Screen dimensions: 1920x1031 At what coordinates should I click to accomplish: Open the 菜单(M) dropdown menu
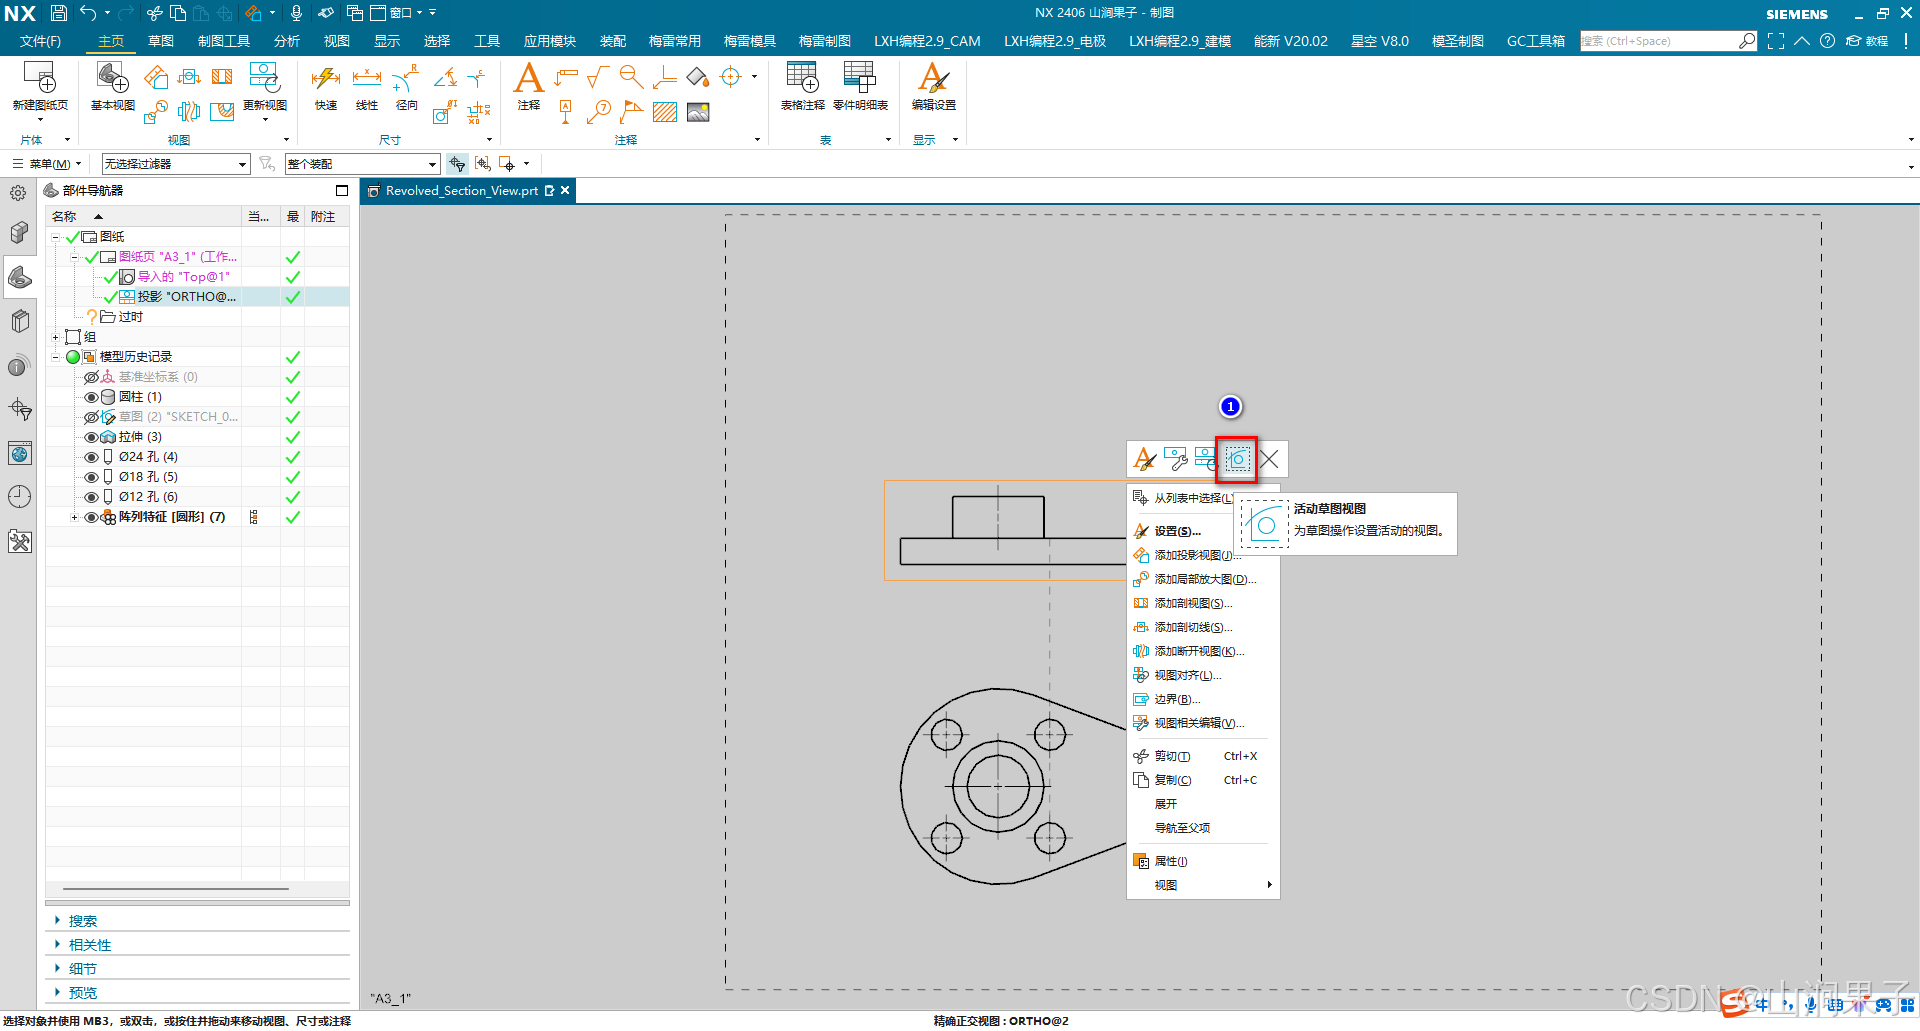47,164
